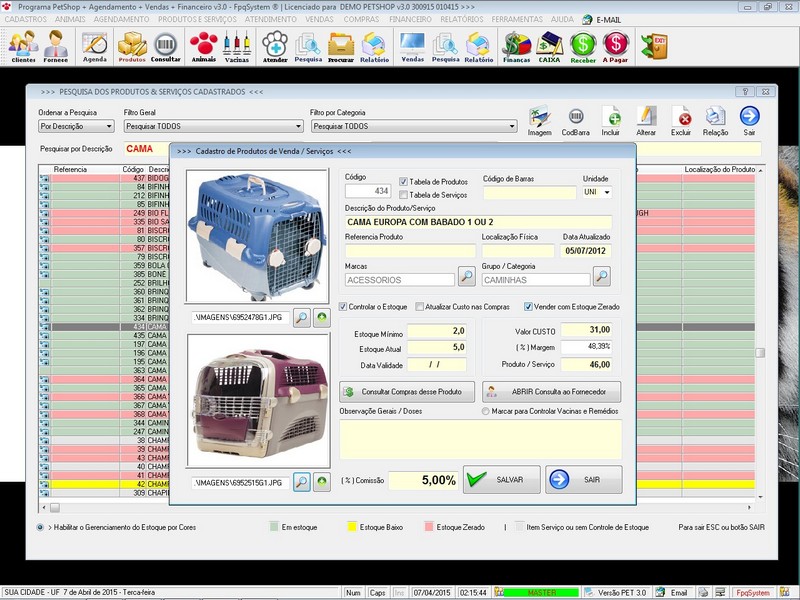Image resolution: width=800 pixels, height=600 pixels.
Task: Open the Clientes toolbar icon
Action: [23, 45]
